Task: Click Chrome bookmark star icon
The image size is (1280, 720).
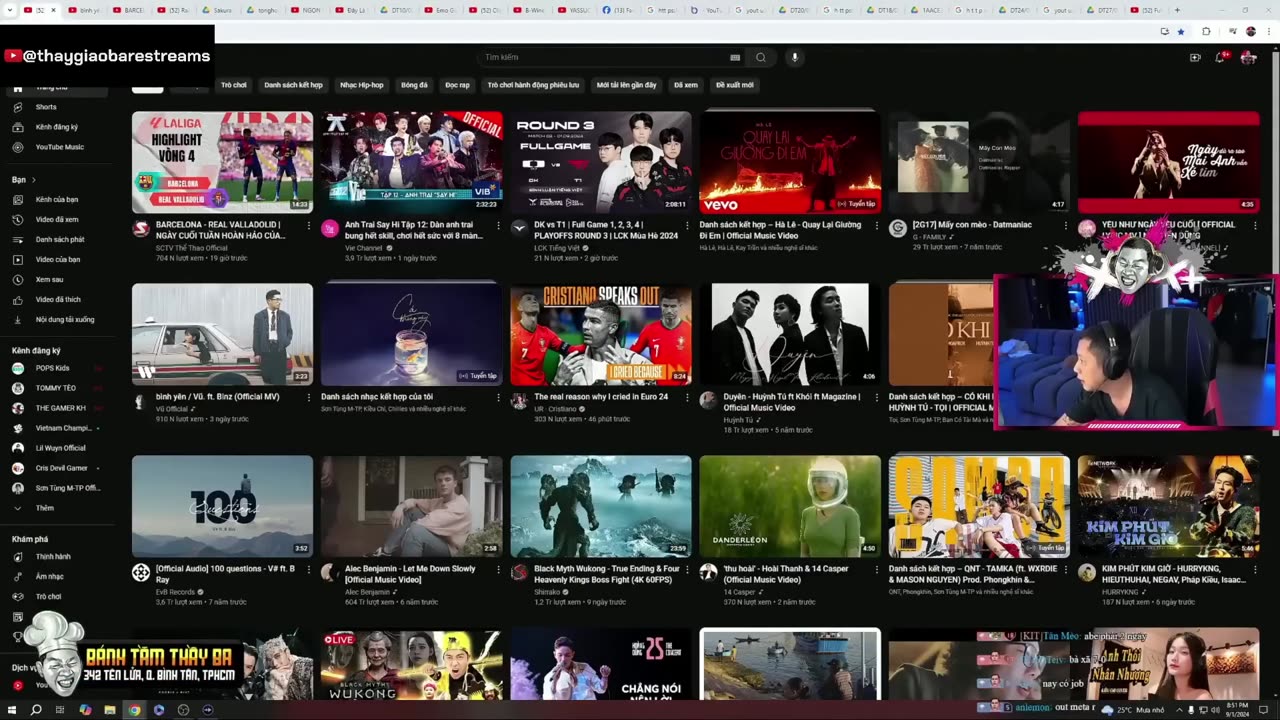Action: point(1181,31)
